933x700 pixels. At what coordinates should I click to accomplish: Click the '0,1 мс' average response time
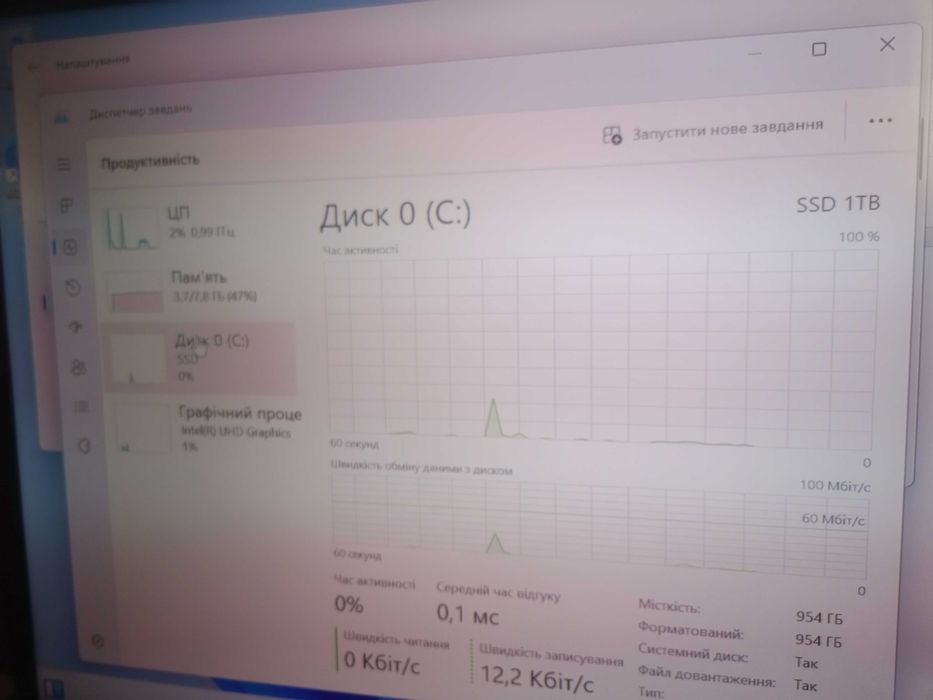pos(468,614)
